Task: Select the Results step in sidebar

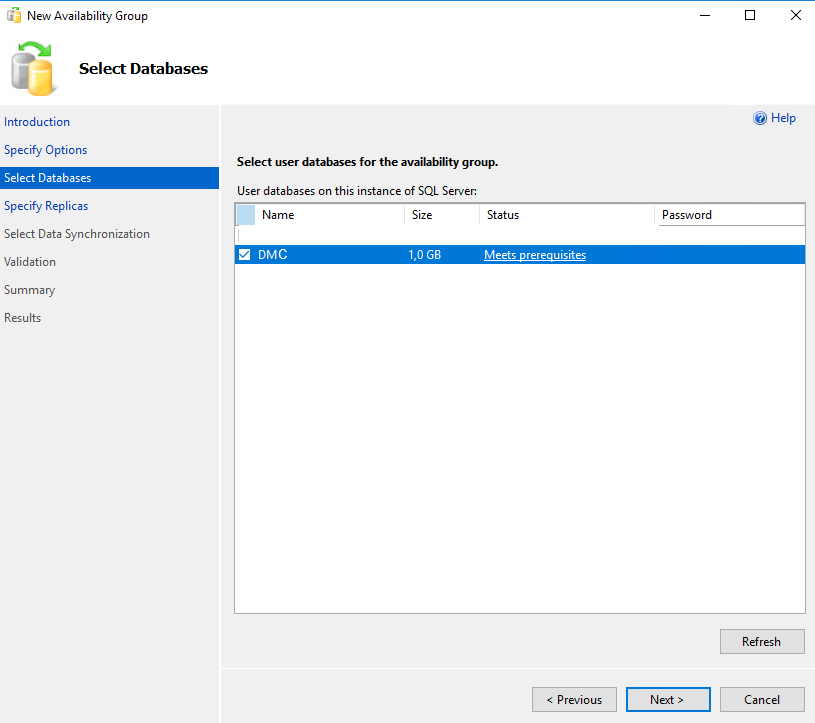Action: tap(22, 318)
